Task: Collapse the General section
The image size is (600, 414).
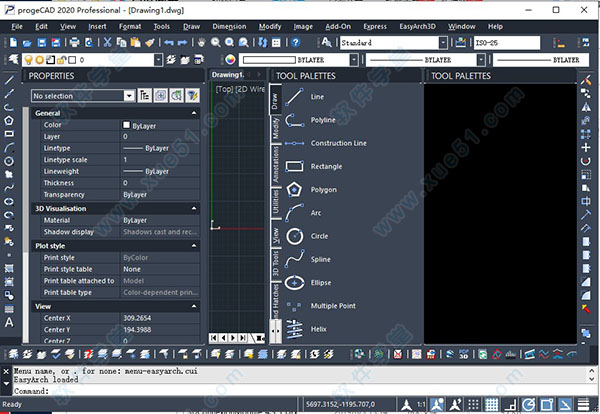Action: point(194,113)
